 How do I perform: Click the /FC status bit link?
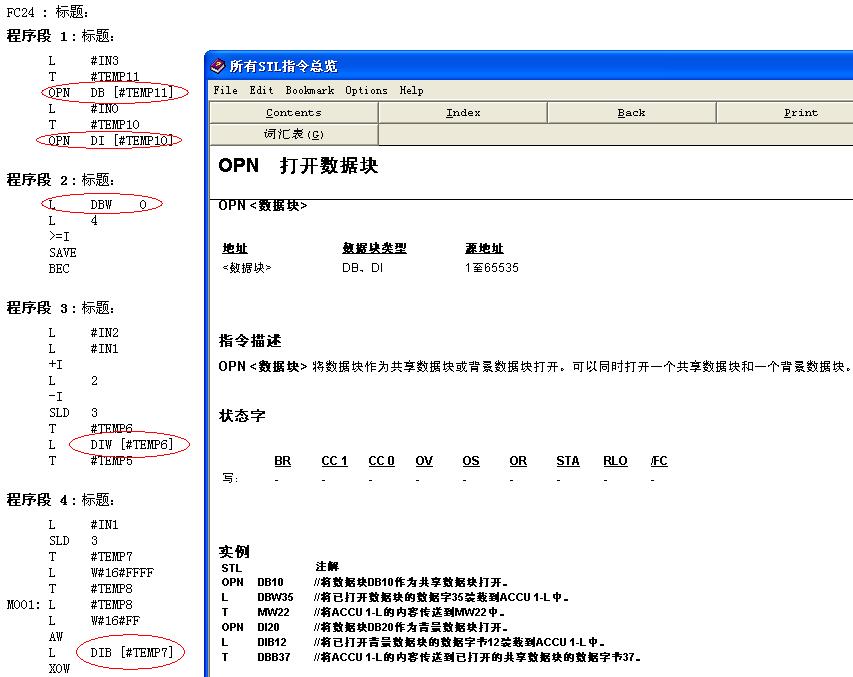[x=659, y=461]
